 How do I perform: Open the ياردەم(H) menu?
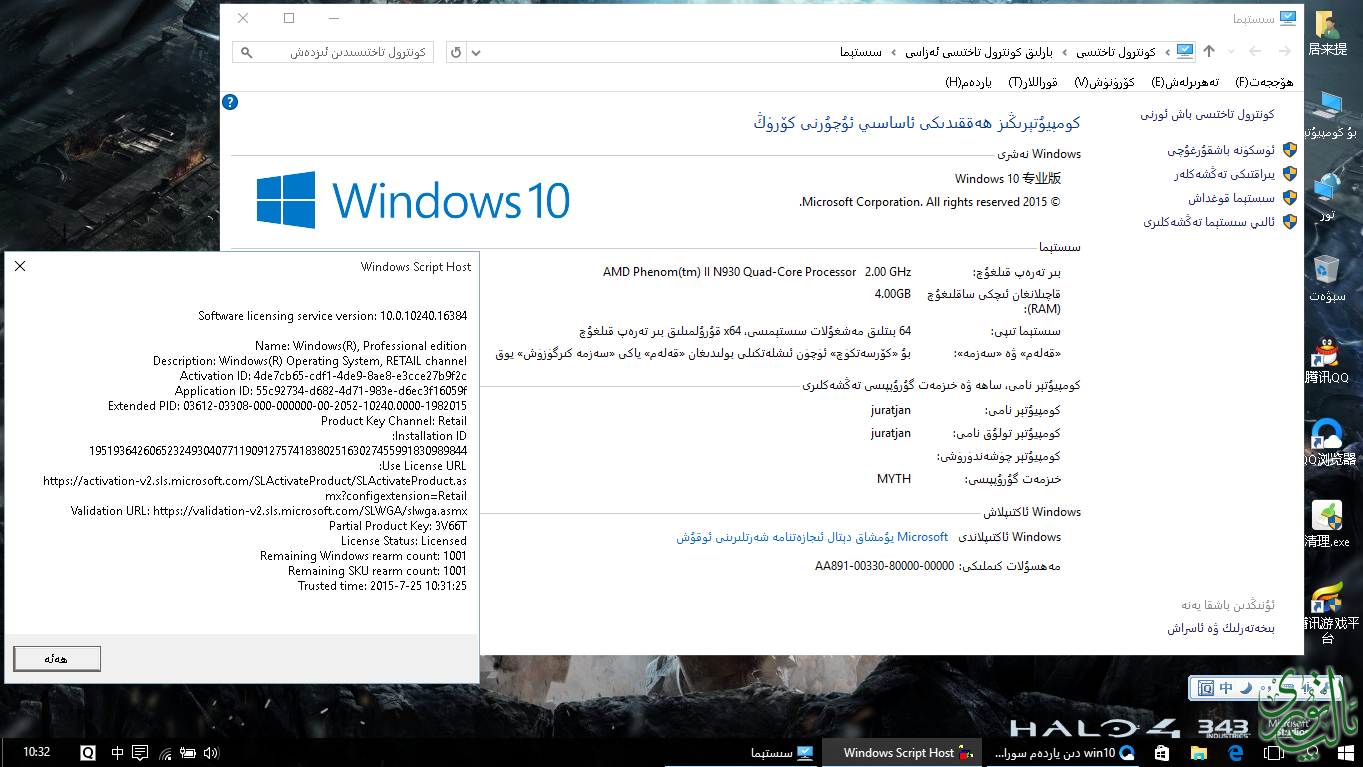click(969, 82)
